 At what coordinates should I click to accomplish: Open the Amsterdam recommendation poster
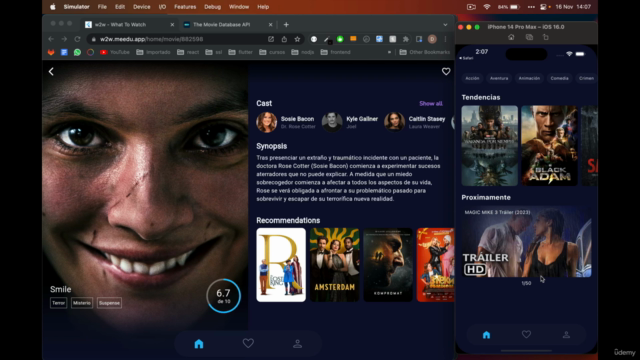(334, 264)
